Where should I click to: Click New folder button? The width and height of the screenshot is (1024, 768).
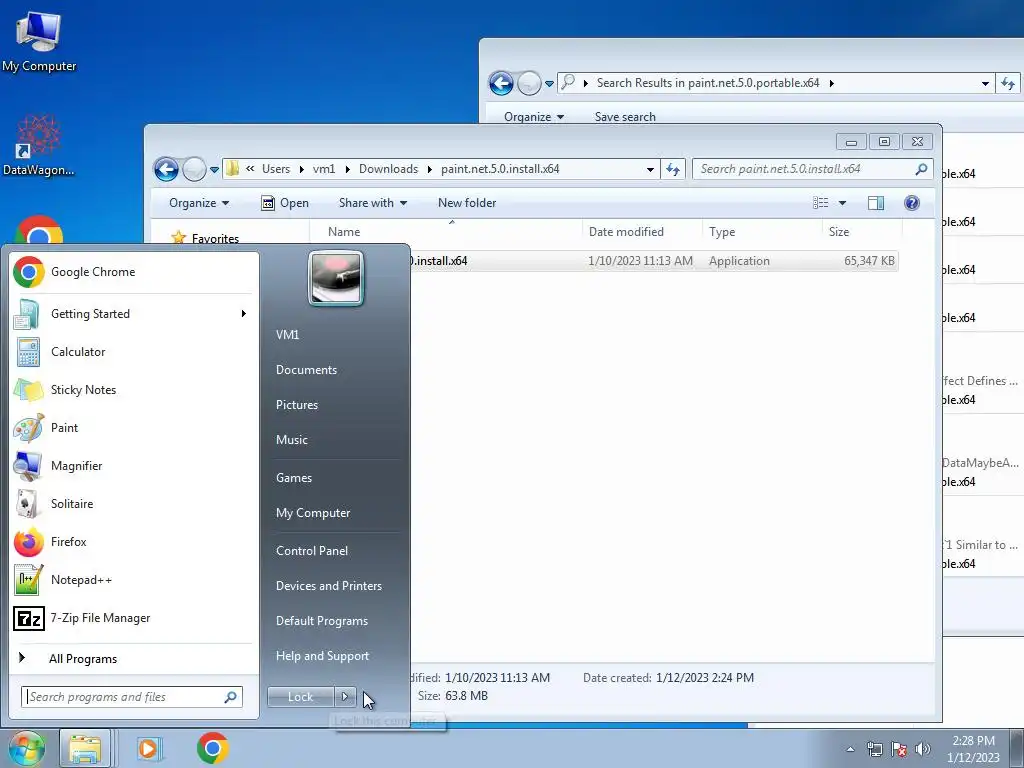(x=467, y=203)
